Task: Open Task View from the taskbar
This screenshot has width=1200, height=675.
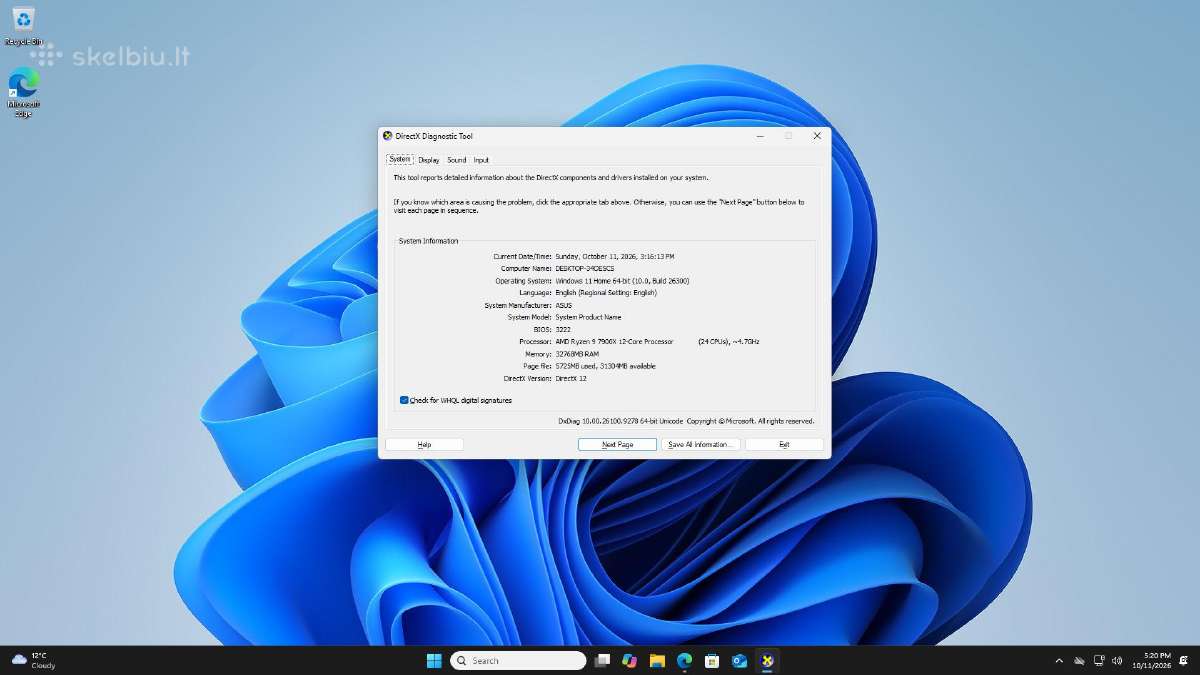Action: (602, 660)
